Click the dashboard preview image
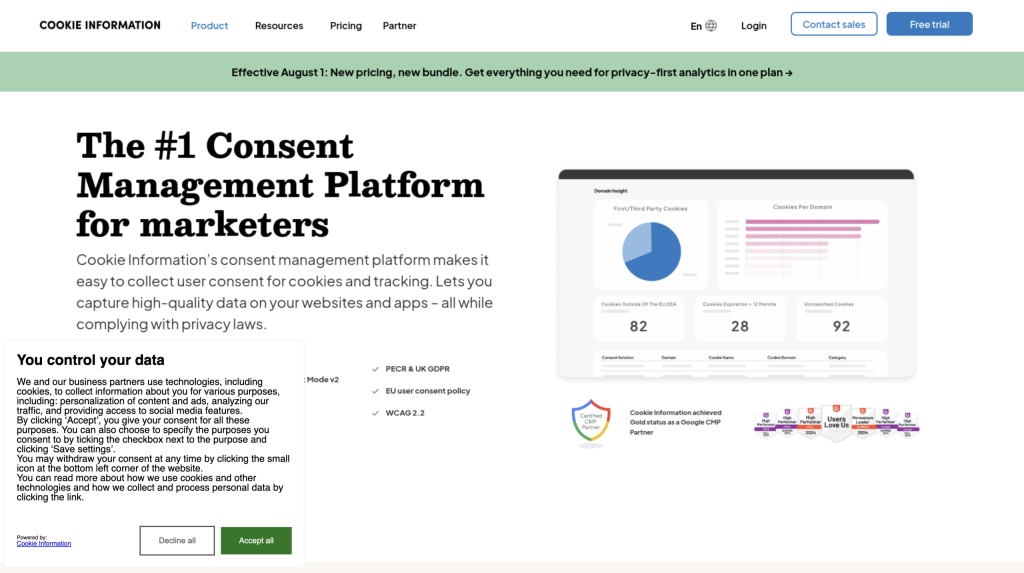The height and width of the screenshot is (573, 1024). (736, 273)
